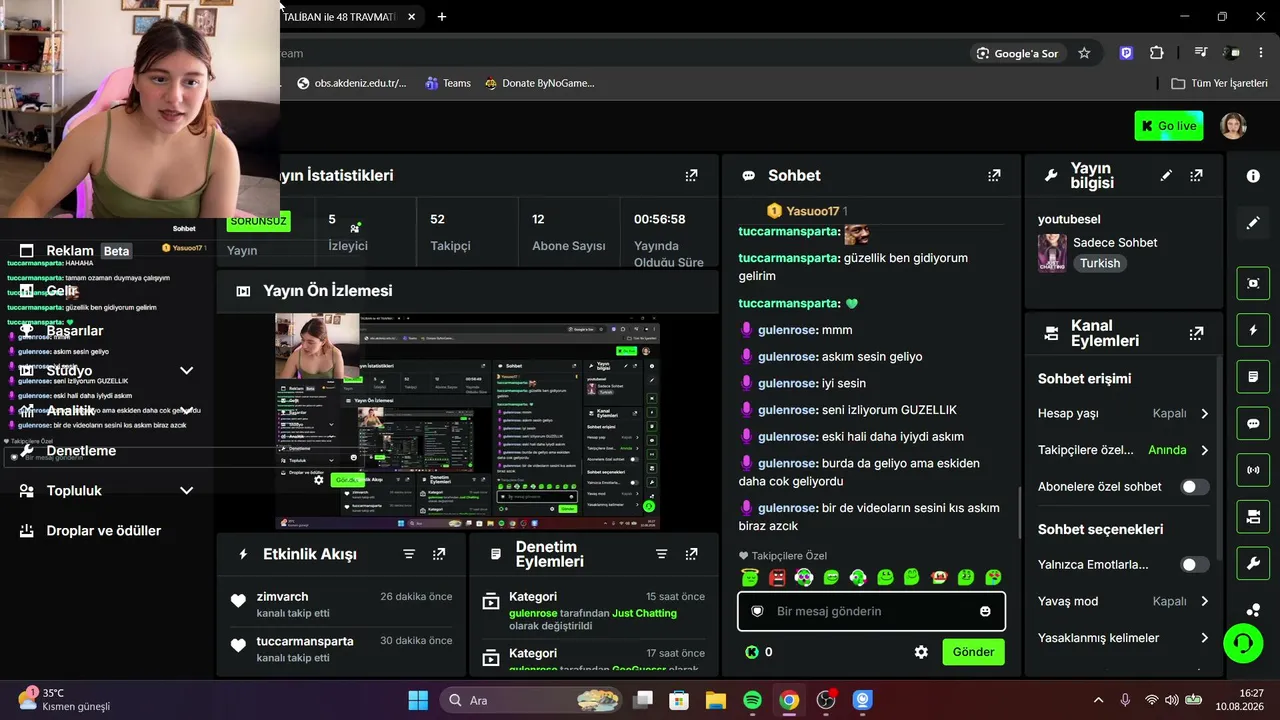The width and height of the screenshot is (1280, 720).
Task: Toggle Abonelere özel sohbet switch
Action: click(x=1195, y=487)
